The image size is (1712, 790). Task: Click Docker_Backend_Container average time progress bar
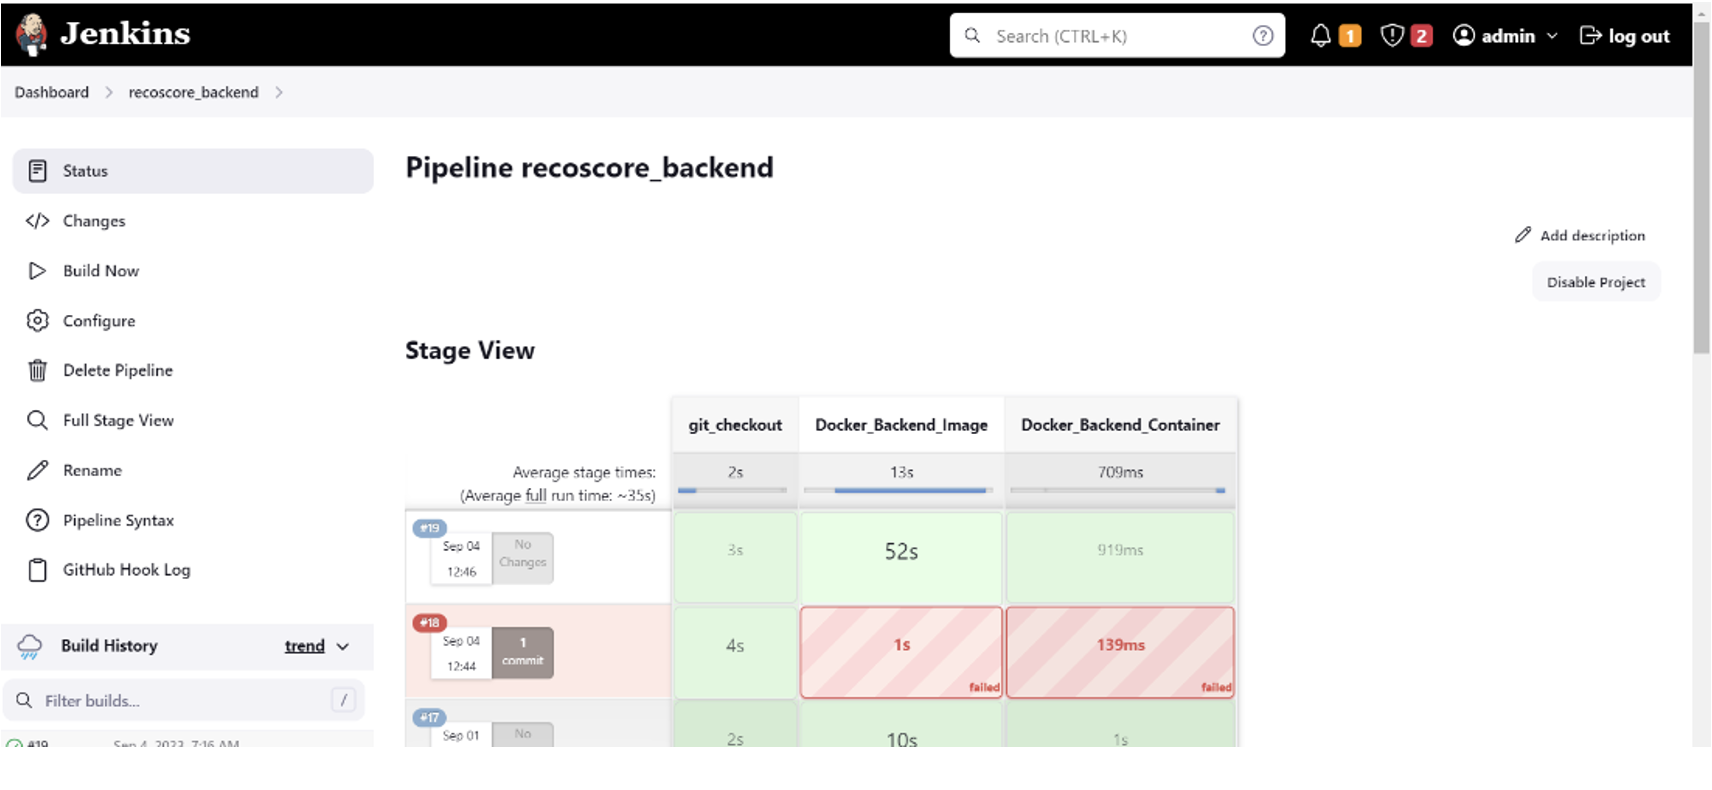coord(1118,490)
